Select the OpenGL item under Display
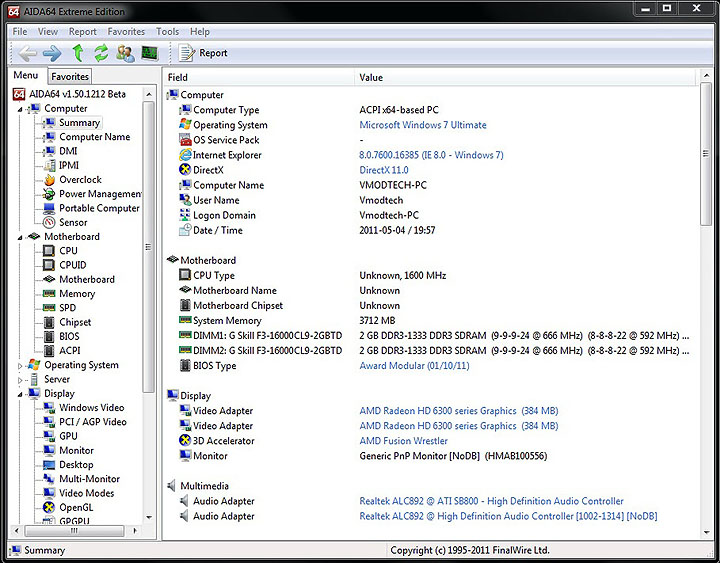The image size is (720, 563). [x=76, y=508]
